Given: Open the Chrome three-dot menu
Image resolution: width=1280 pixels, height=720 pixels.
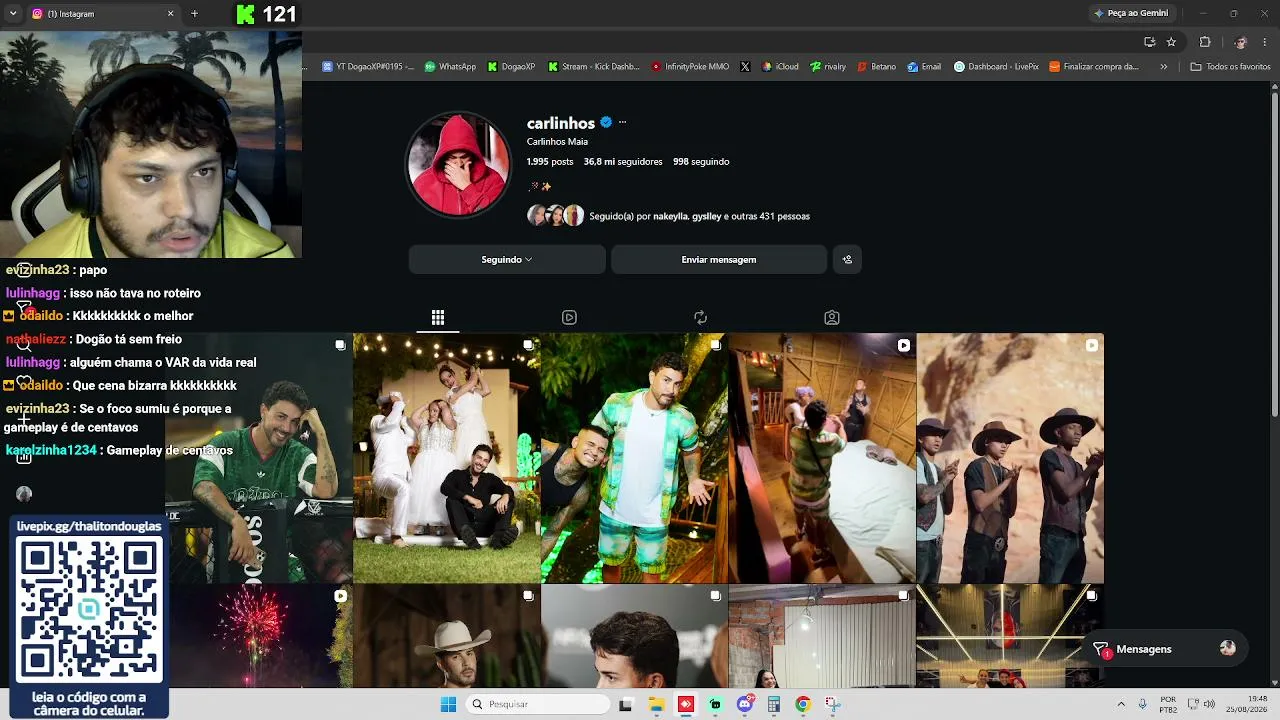Looking at the screenshot, I should pos(1265,42).
